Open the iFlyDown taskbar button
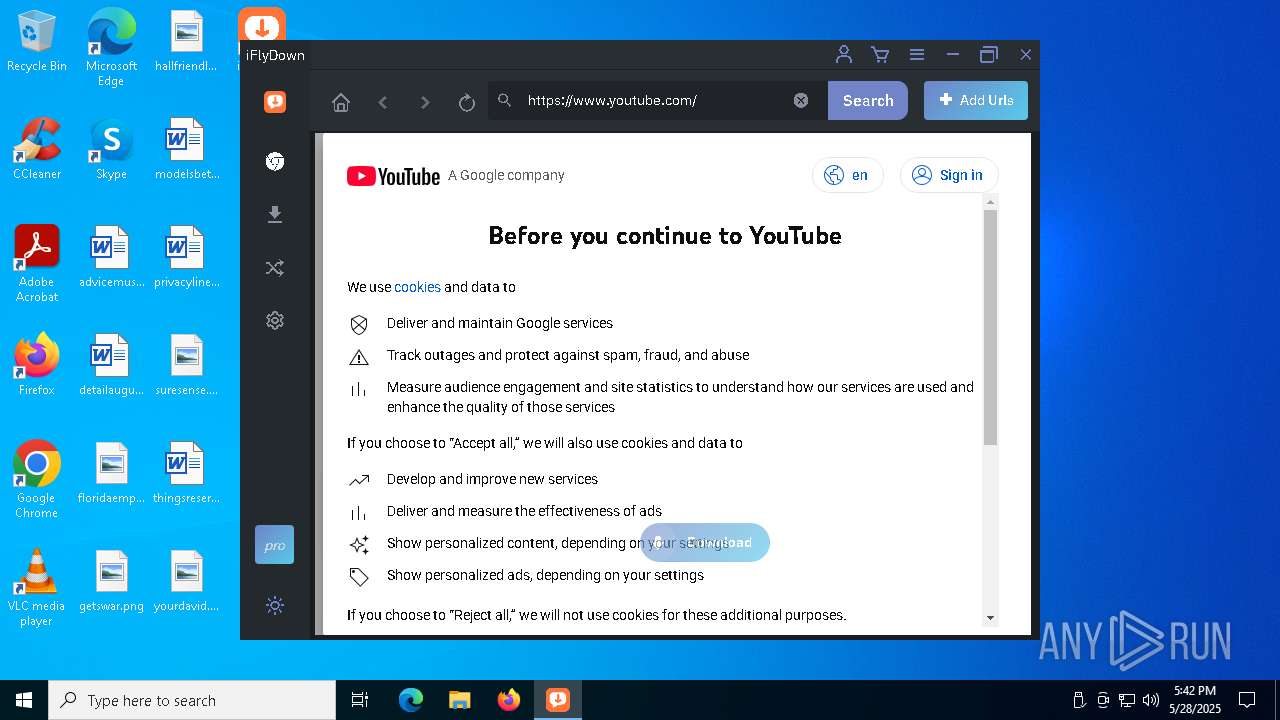The height and width of the screenshot is (720, 1280). click(x=557, y=700)
